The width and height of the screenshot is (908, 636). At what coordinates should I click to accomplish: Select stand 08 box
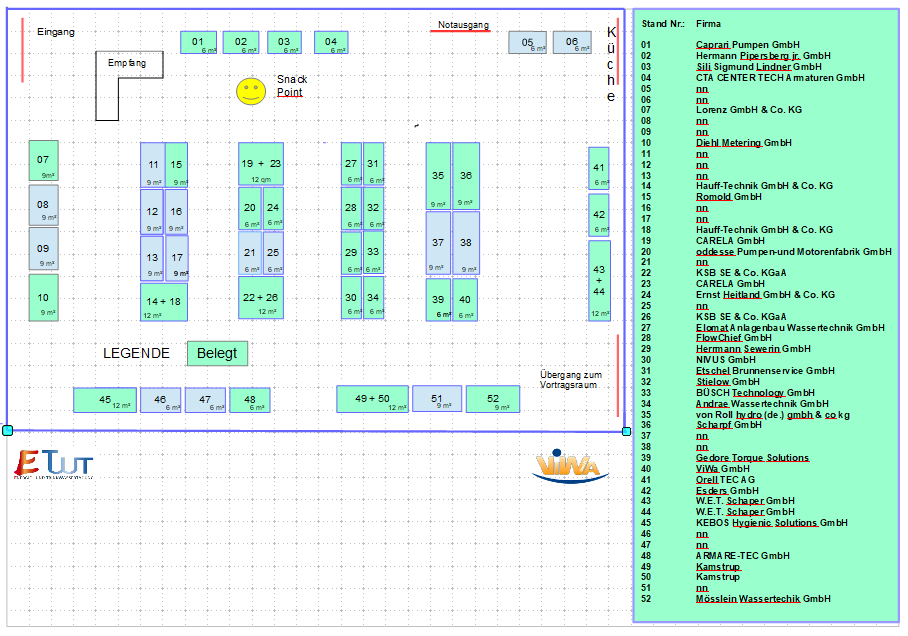(43, 204)
